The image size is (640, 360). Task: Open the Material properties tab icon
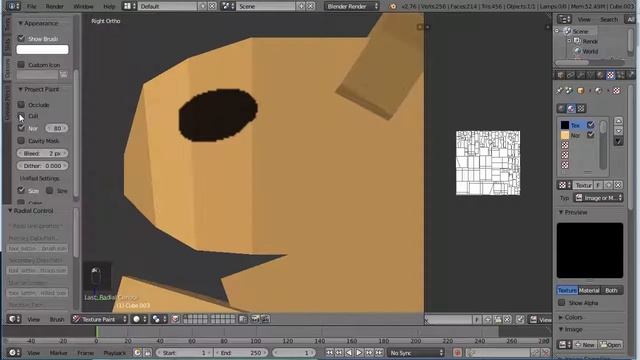click(x=600, y=75)
